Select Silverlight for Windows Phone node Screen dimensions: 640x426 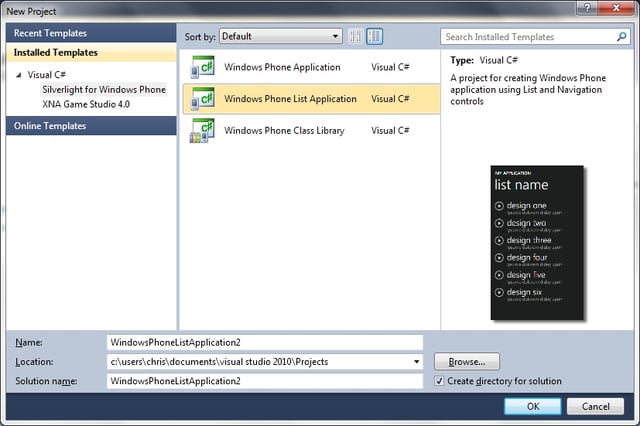[104, 89]
